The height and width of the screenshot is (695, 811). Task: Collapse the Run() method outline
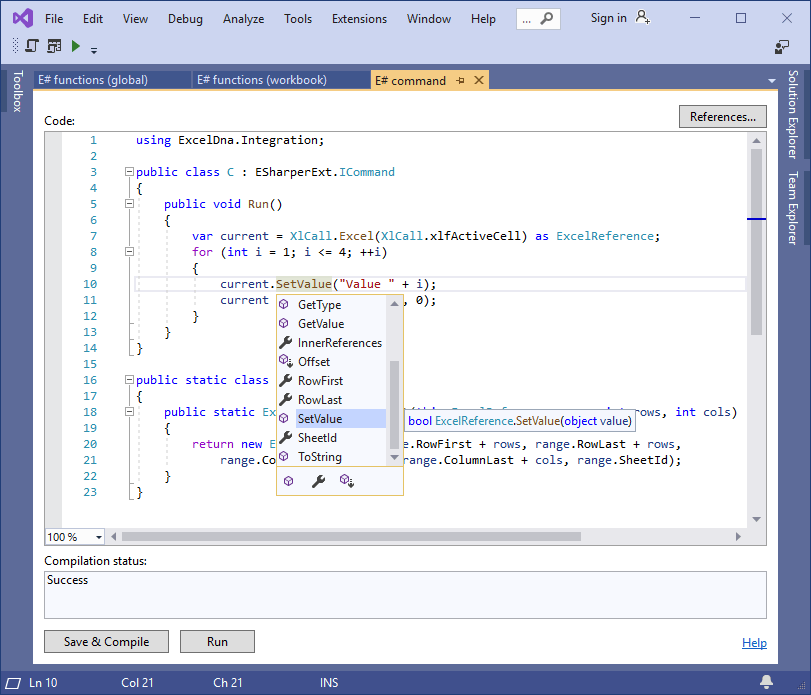[129, 204]
